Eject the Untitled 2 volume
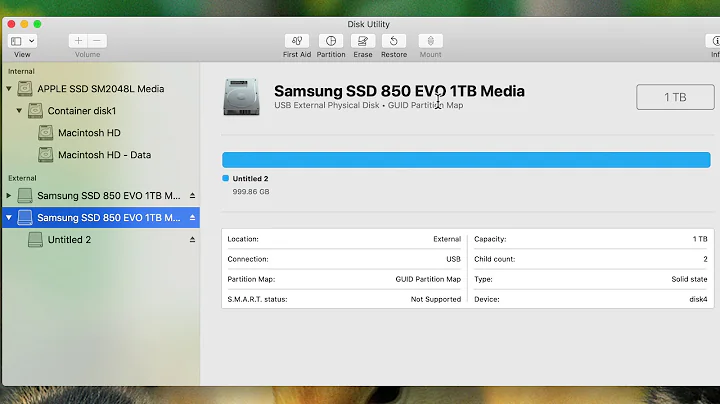The height and width of the screenshot is (404, 720). 192,240
